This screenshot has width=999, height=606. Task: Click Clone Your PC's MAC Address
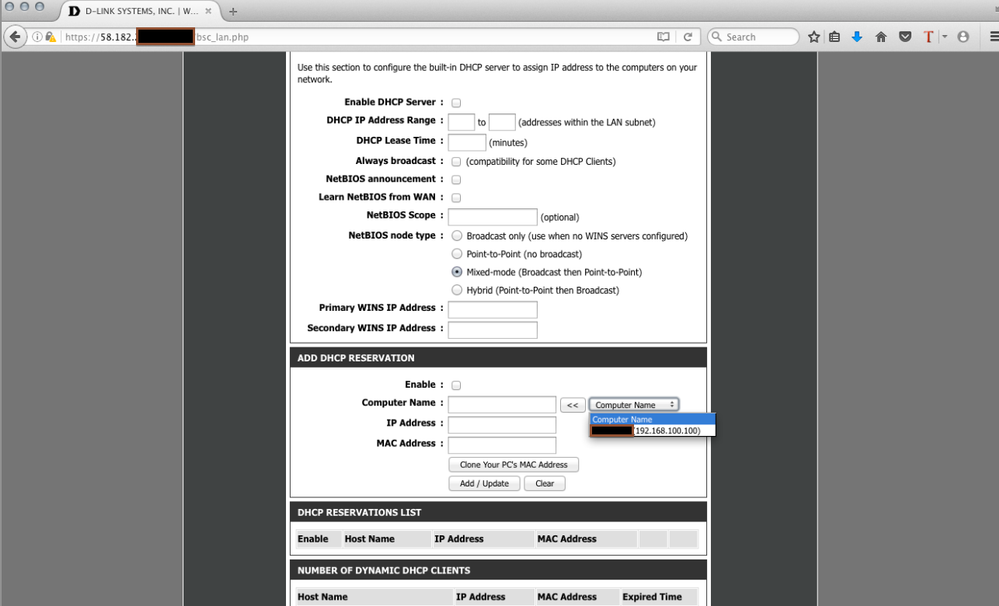(x=514, y=465)
